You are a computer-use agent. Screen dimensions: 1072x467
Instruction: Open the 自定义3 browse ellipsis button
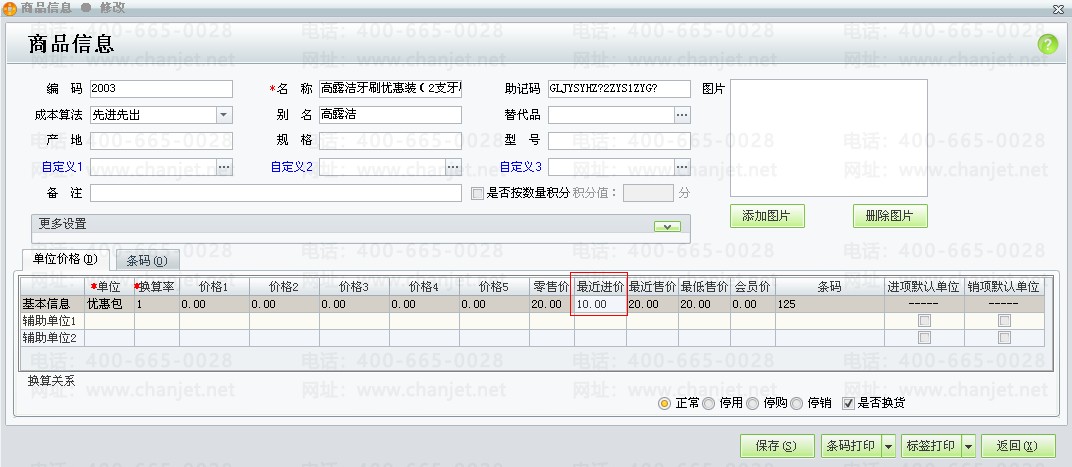682,166
